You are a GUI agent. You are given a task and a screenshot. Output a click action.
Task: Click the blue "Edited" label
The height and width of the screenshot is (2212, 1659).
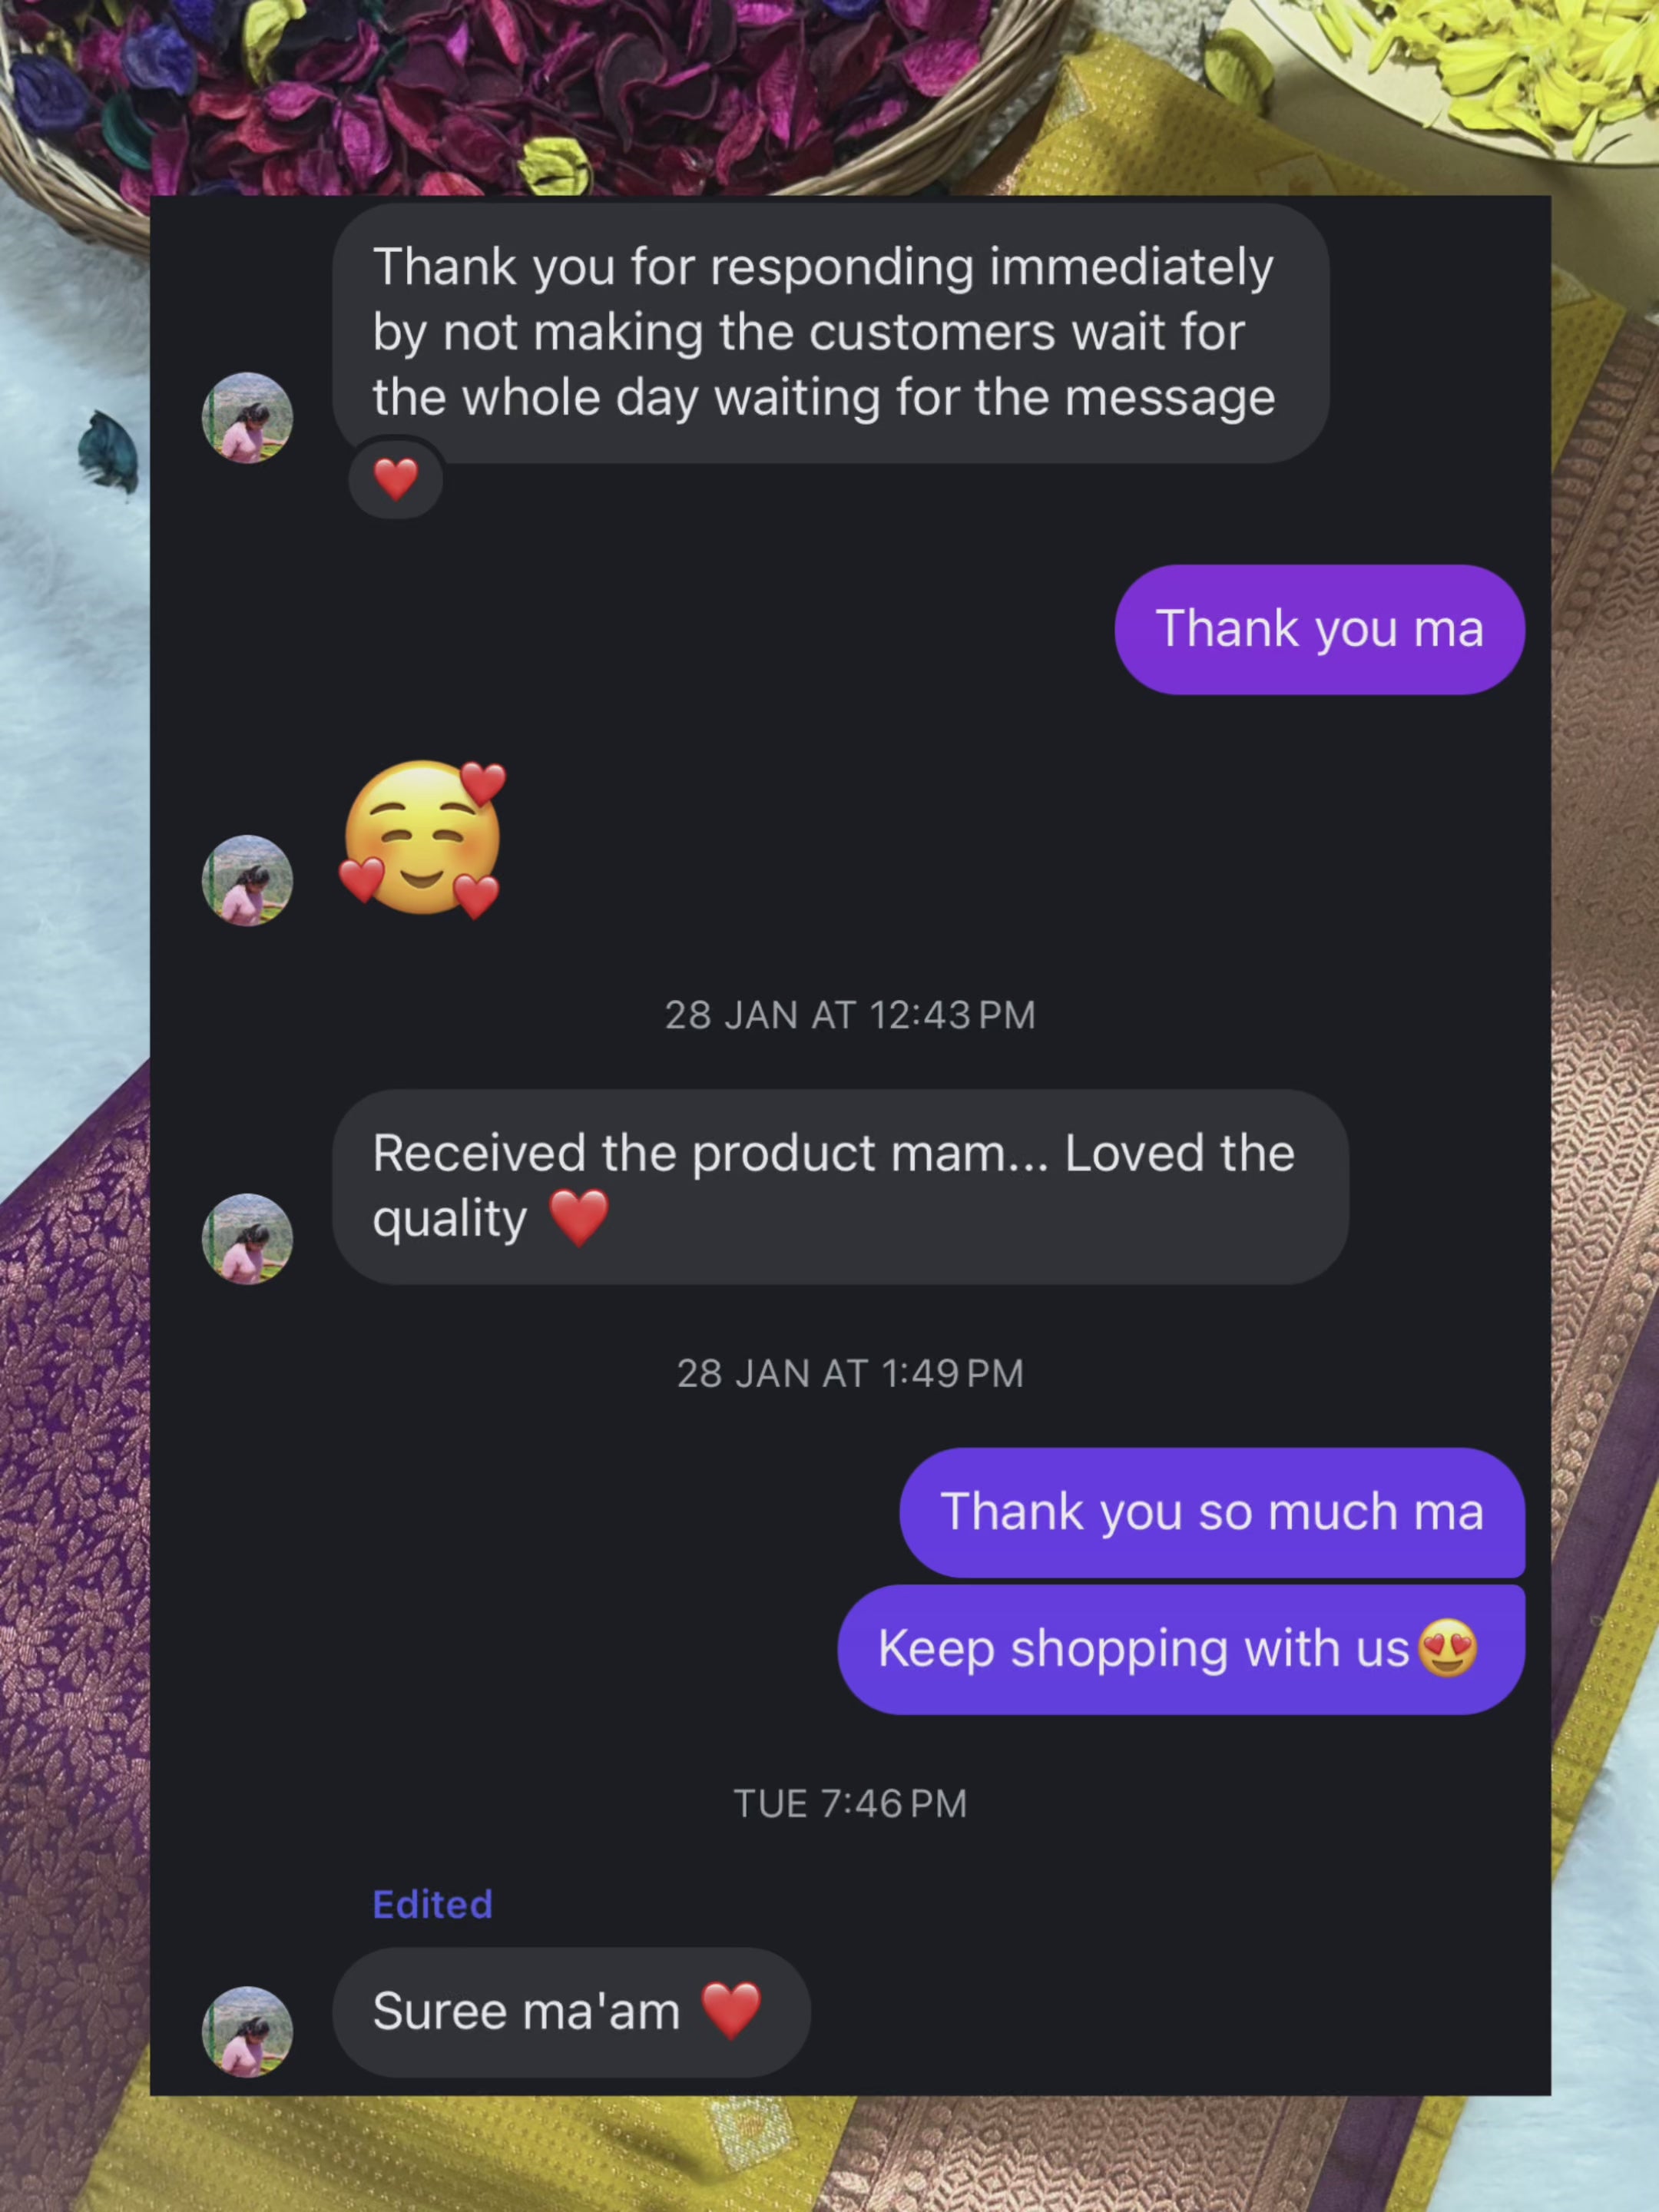coord(432,1905)
